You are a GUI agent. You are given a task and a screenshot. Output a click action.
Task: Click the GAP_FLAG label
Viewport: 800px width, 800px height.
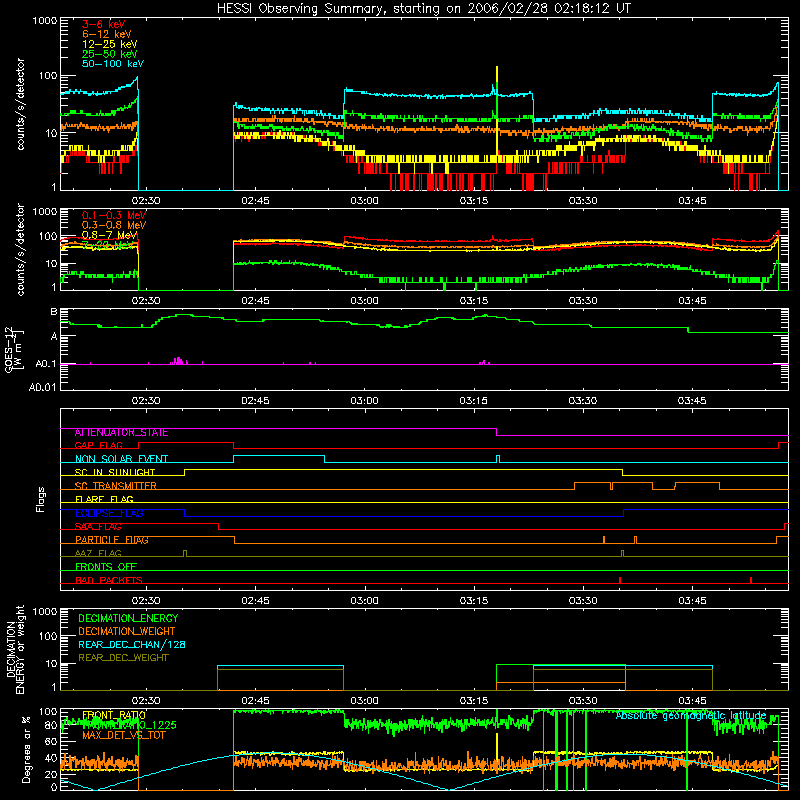(x=98, y=445)
